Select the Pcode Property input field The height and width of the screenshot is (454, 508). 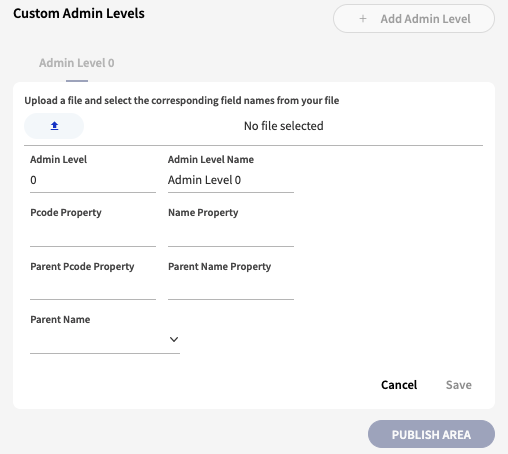93,234
